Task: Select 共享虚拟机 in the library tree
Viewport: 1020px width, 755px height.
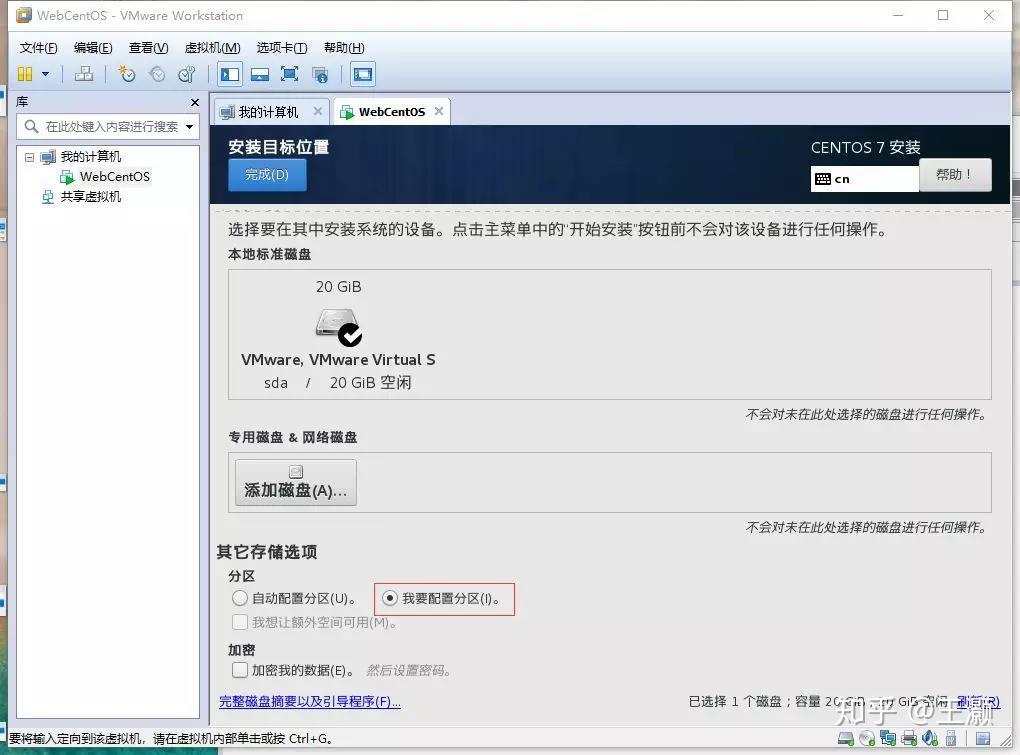Action: pos(90,196)
